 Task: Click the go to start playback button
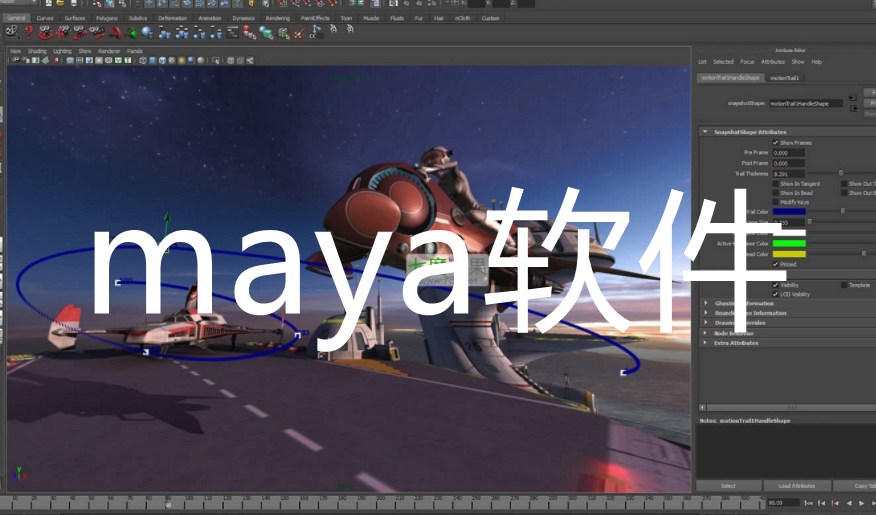[808, 503]
